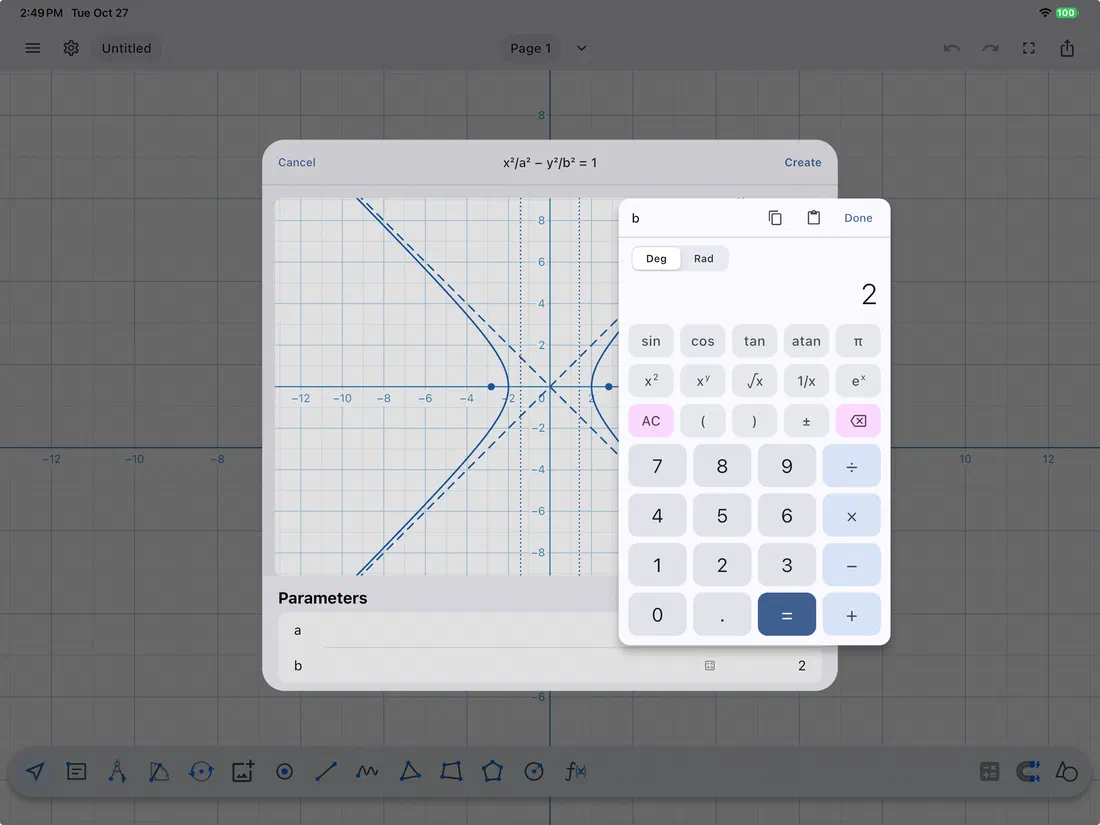
Task: Open the share sheet
Action: (x=1066, y=48)
